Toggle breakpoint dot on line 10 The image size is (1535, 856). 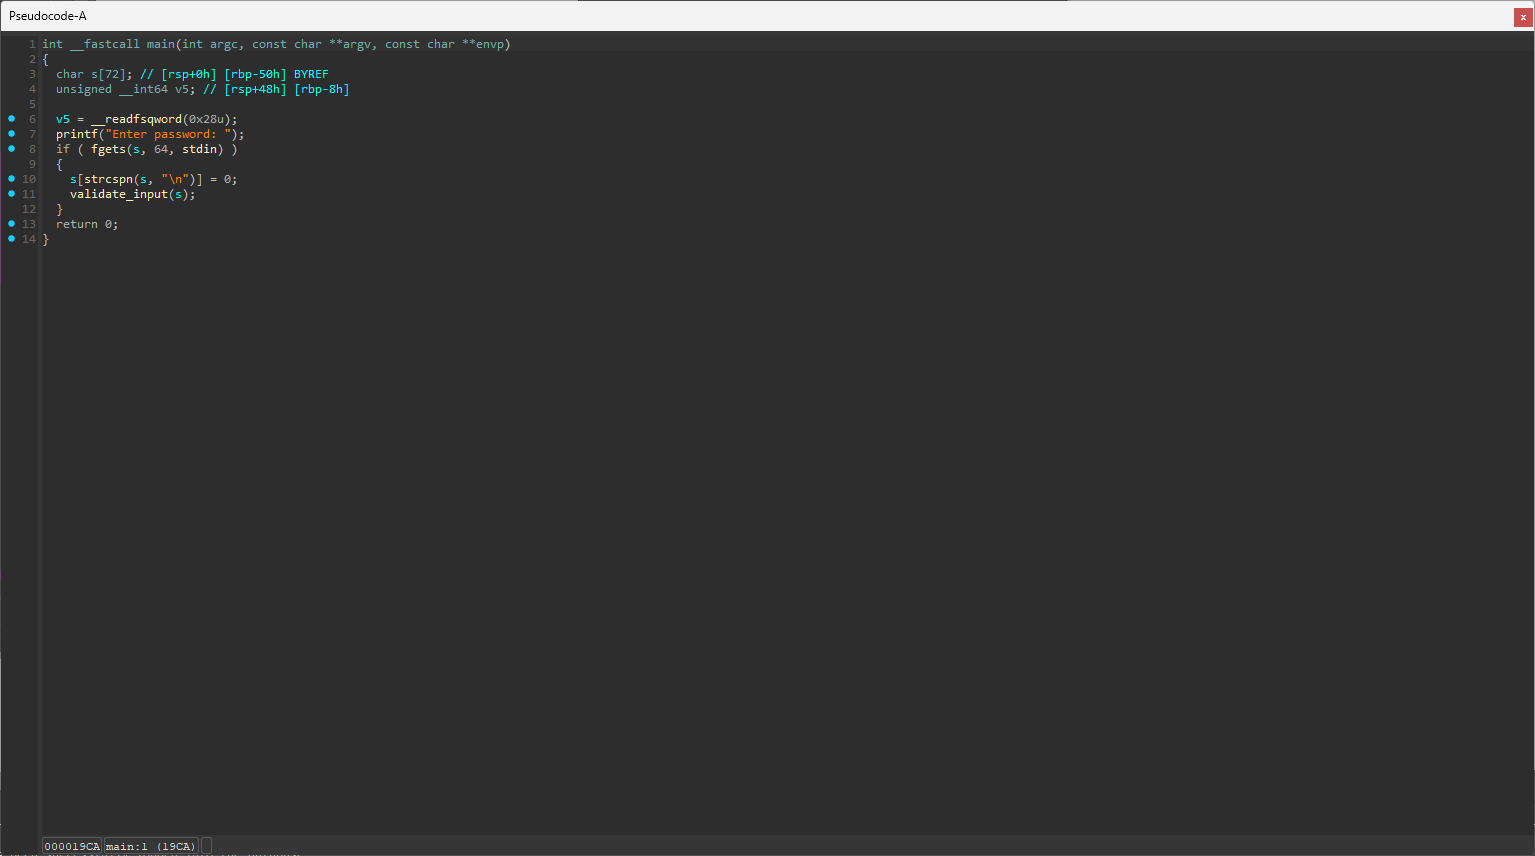tap(12, 179)
